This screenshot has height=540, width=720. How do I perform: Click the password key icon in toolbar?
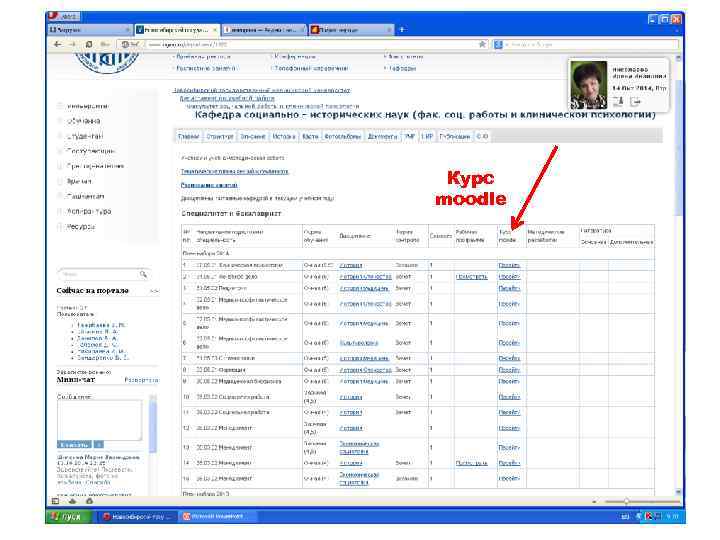pyautogui.click(x=105, y=45)
